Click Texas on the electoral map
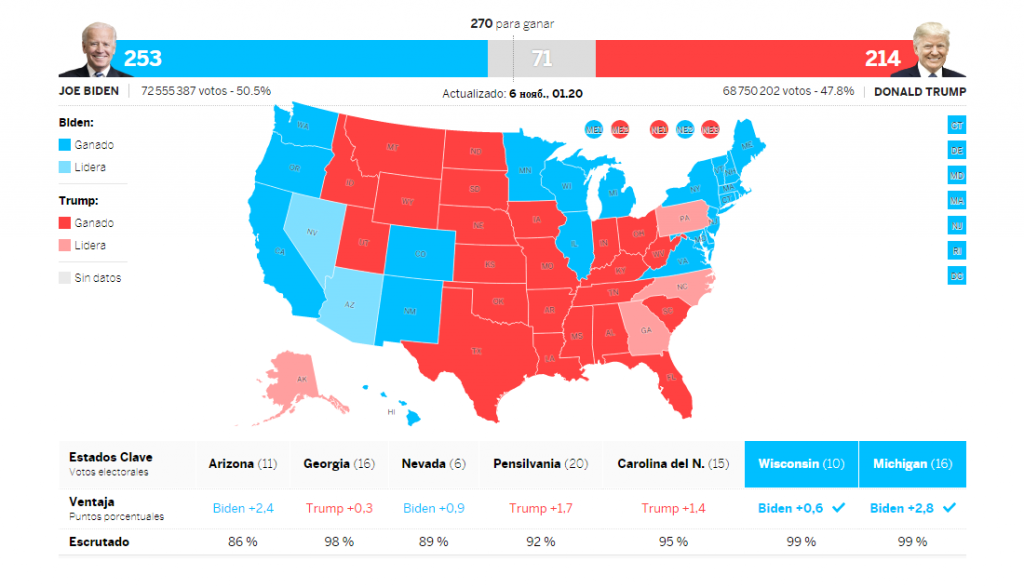 click(478, 350)
